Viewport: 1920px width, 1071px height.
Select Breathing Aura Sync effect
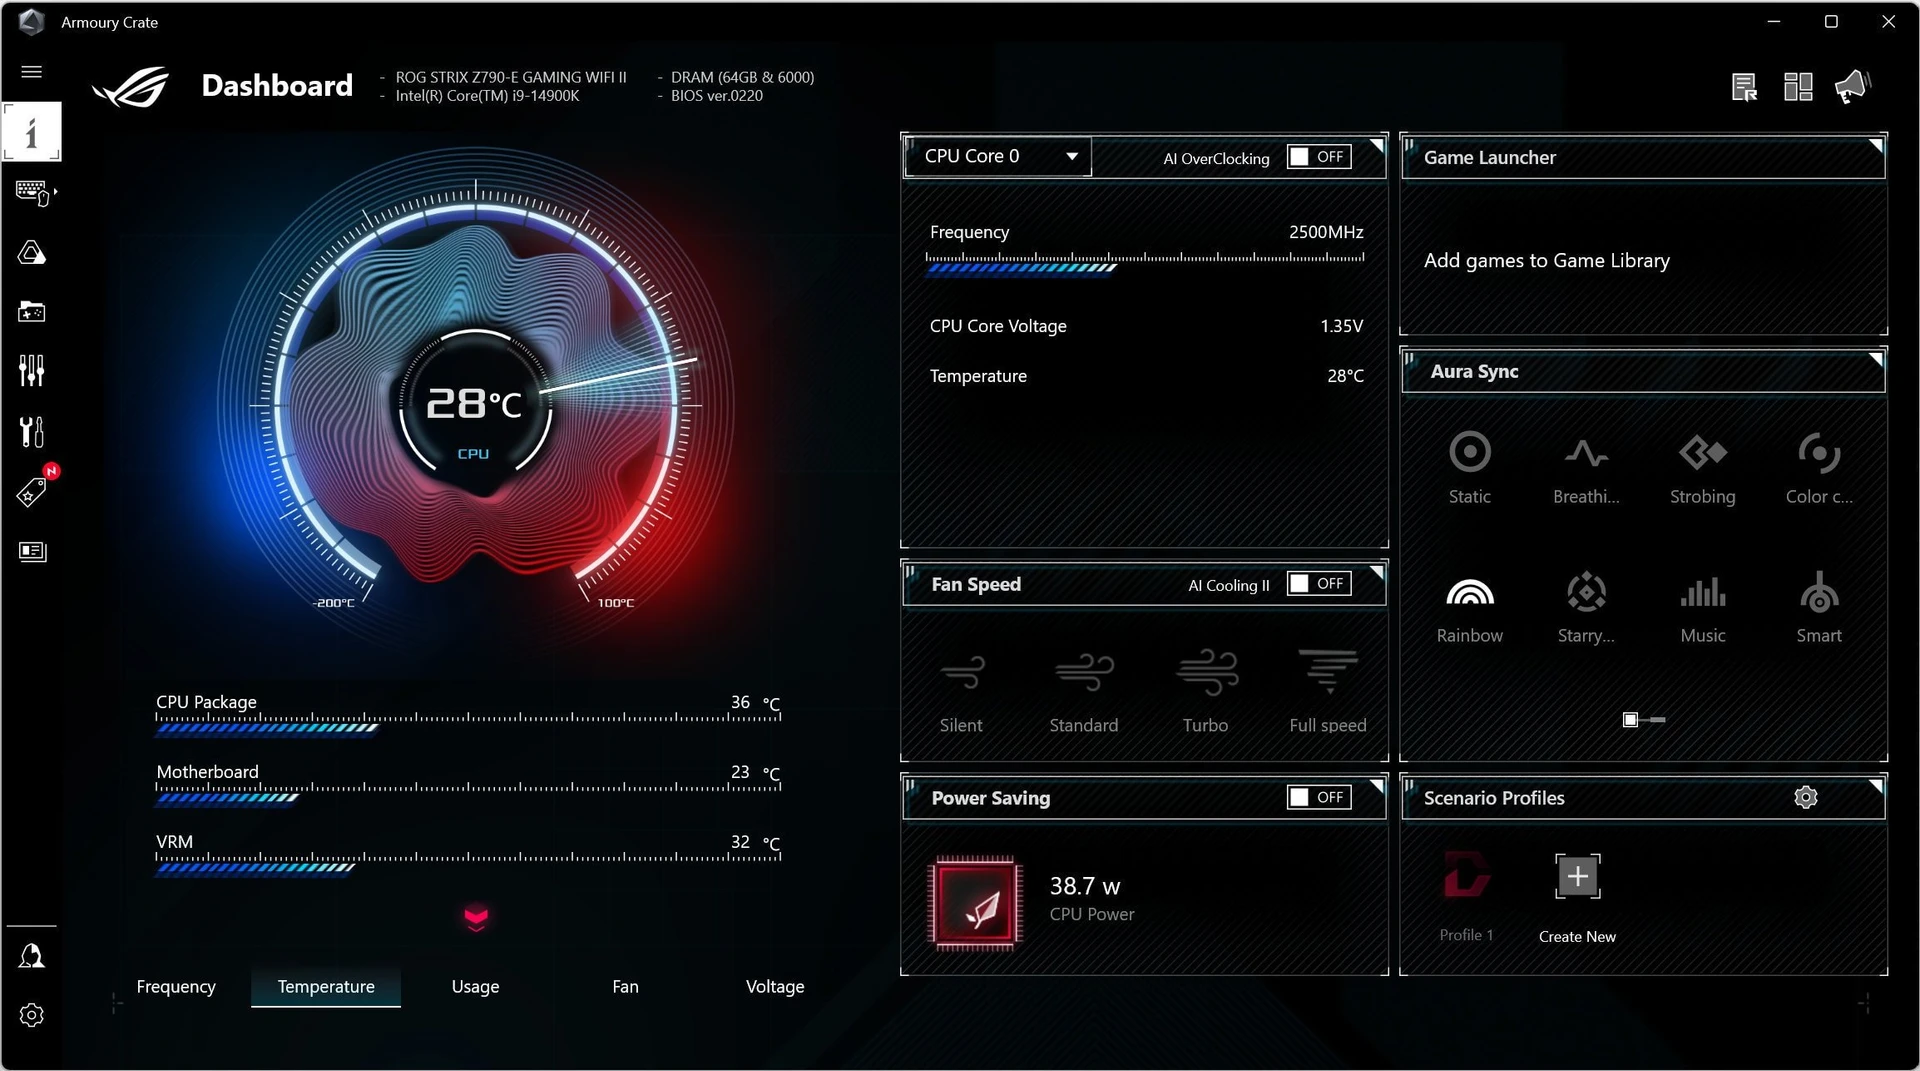(1586, 467)
